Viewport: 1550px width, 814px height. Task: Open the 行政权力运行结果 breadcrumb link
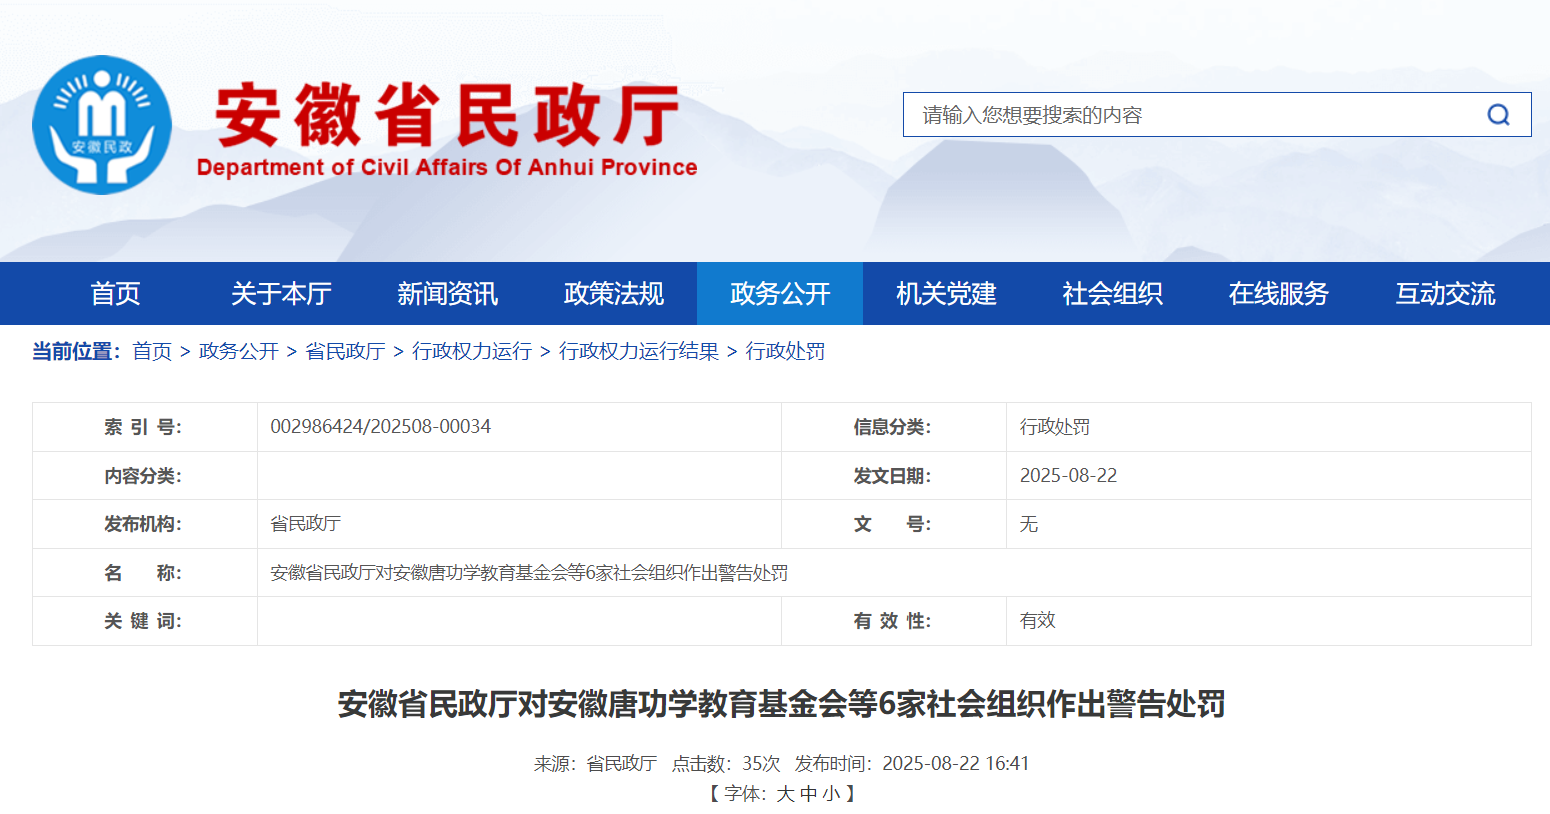(637, 351)
